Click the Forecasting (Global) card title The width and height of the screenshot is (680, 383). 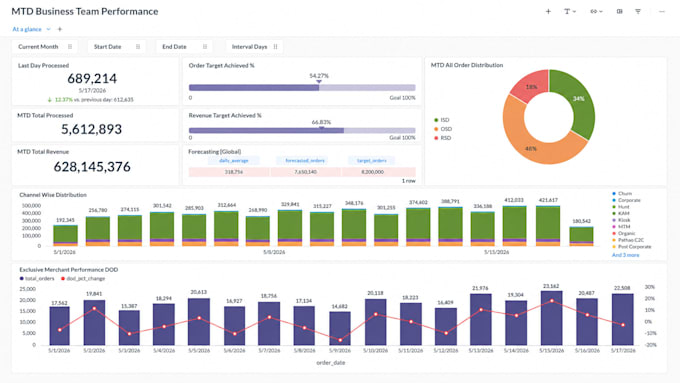tap(215, 151)
